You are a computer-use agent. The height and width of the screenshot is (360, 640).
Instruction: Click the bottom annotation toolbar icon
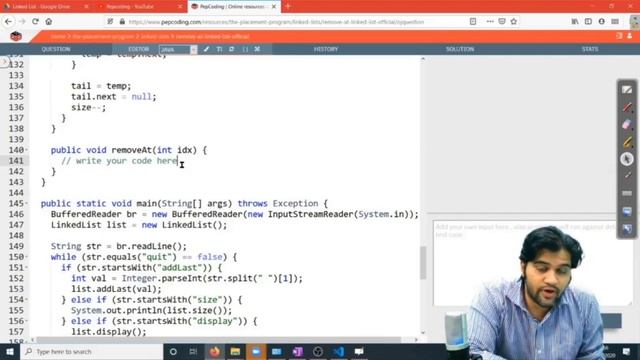pos(627,229)
